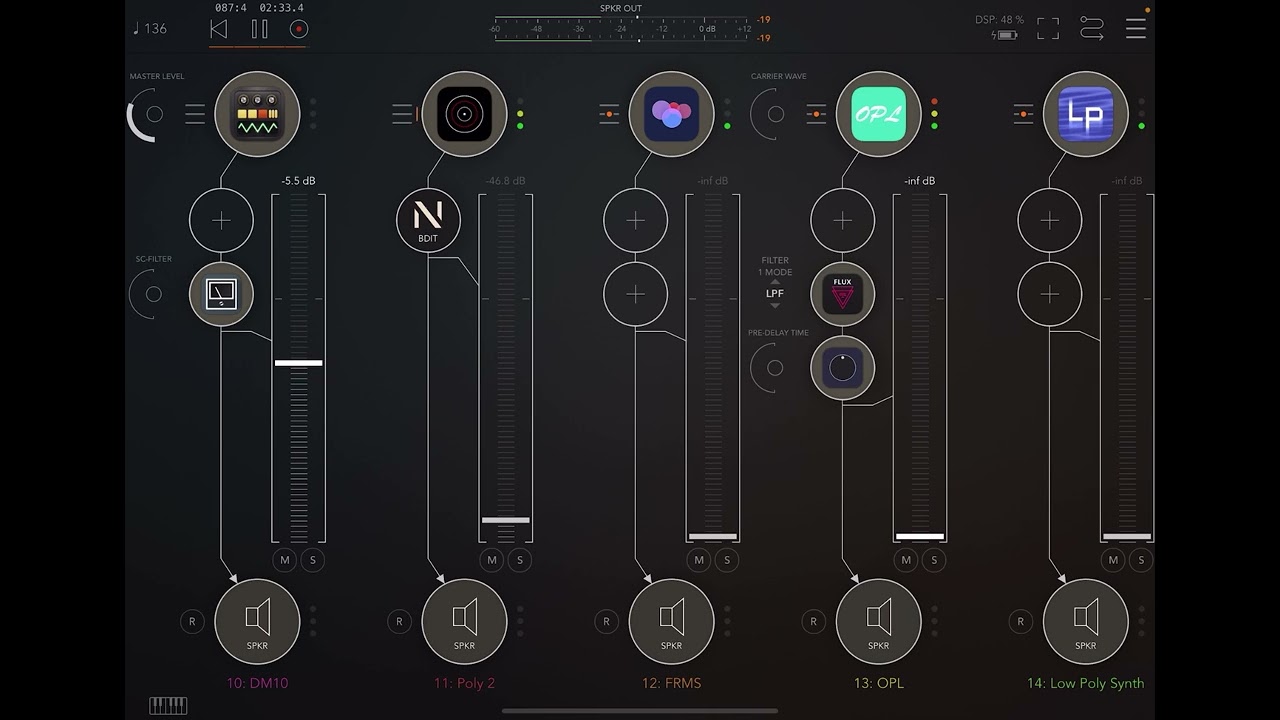1280x720 pixels.
Task: Toggle R button on FRMS output
Action: (606, 621)
